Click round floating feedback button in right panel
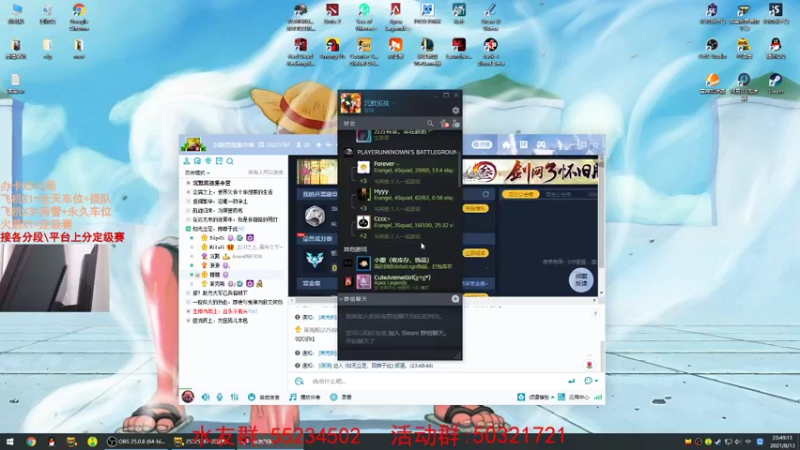This screenshot has height=450, width=800. pyautogui.click(x=581, y=280)
